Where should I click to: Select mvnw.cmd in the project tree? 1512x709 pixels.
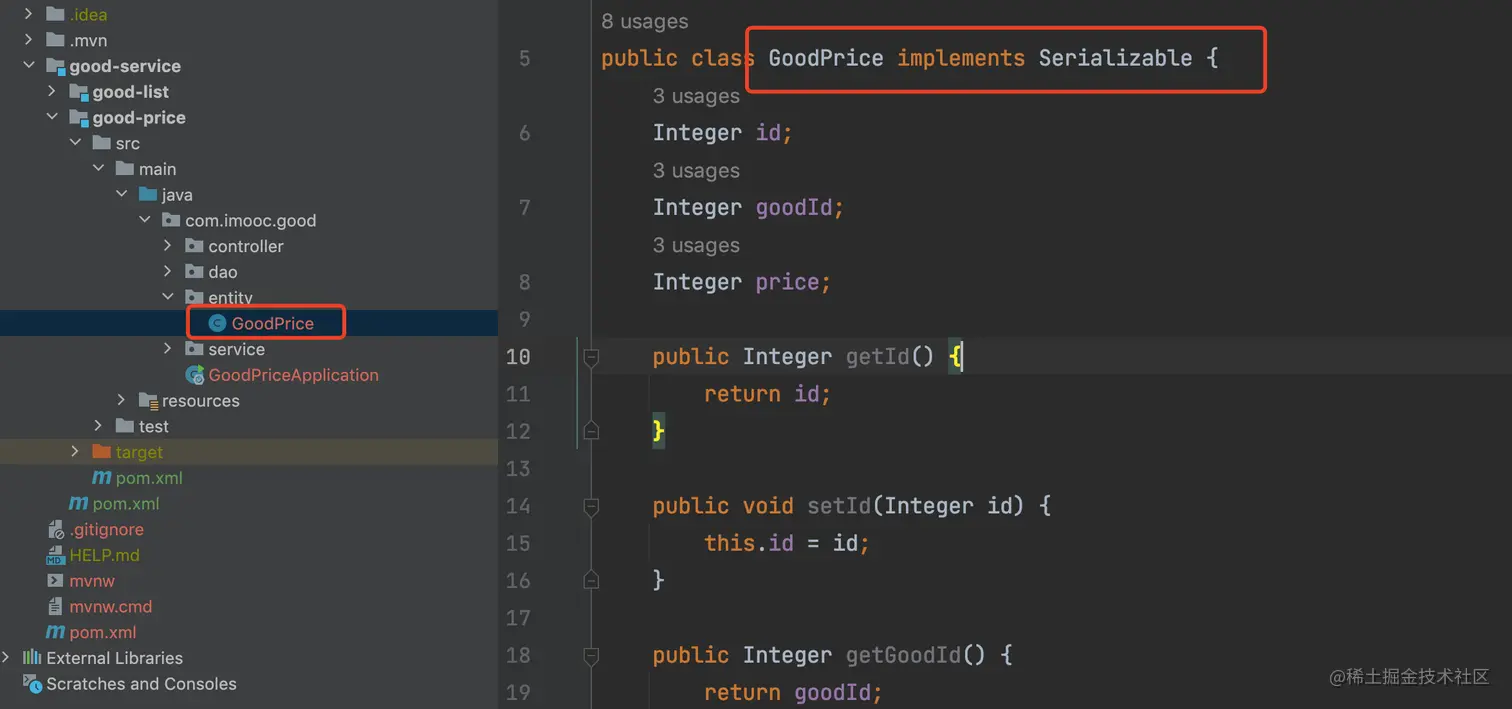click(110, 607)
